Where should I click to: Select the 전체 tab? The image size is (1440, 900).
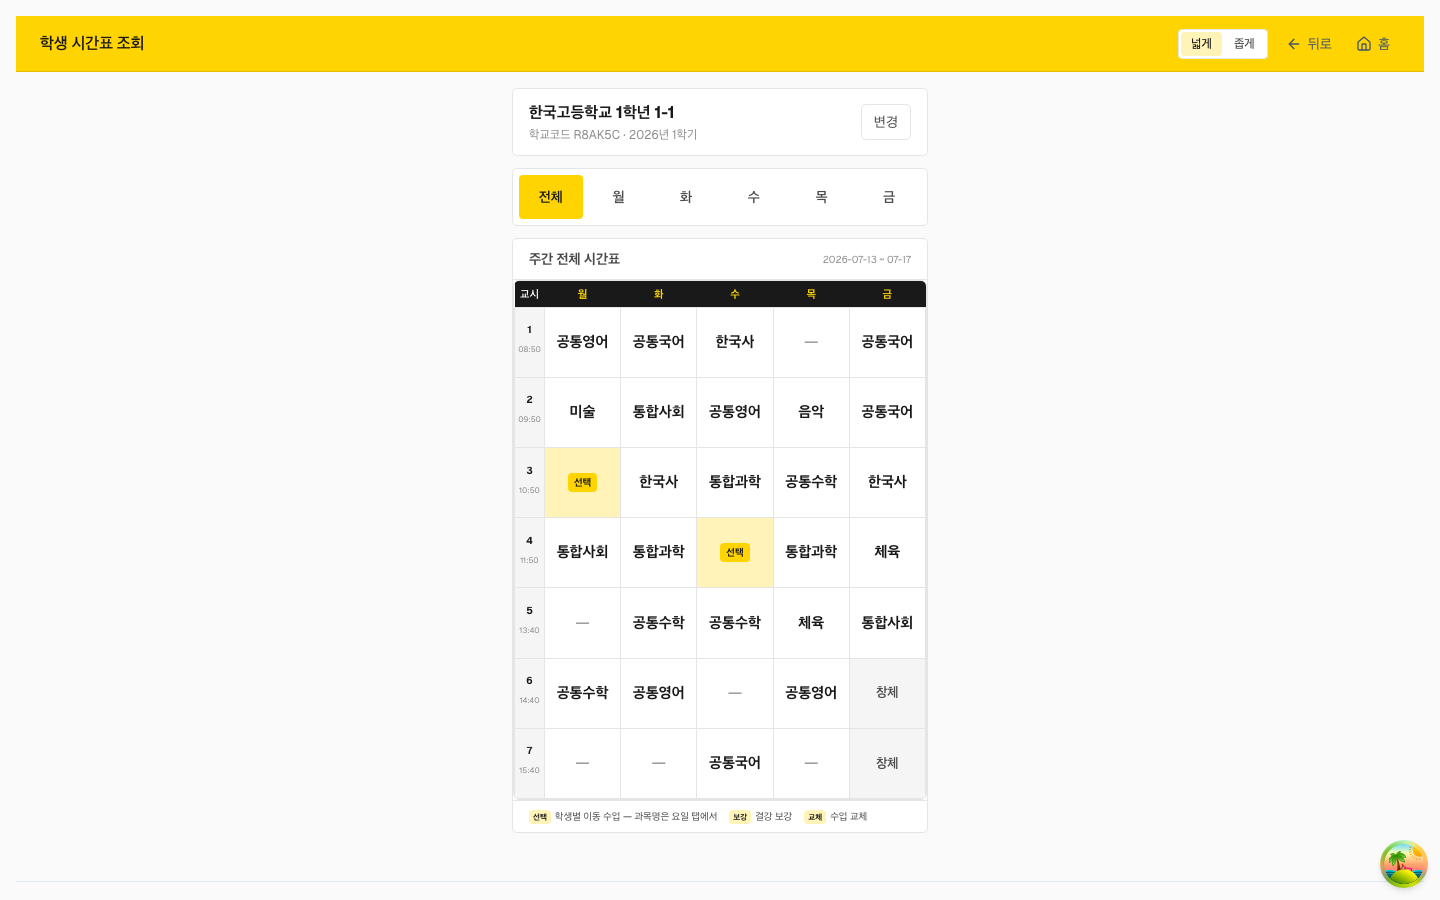tap(551, 197)
